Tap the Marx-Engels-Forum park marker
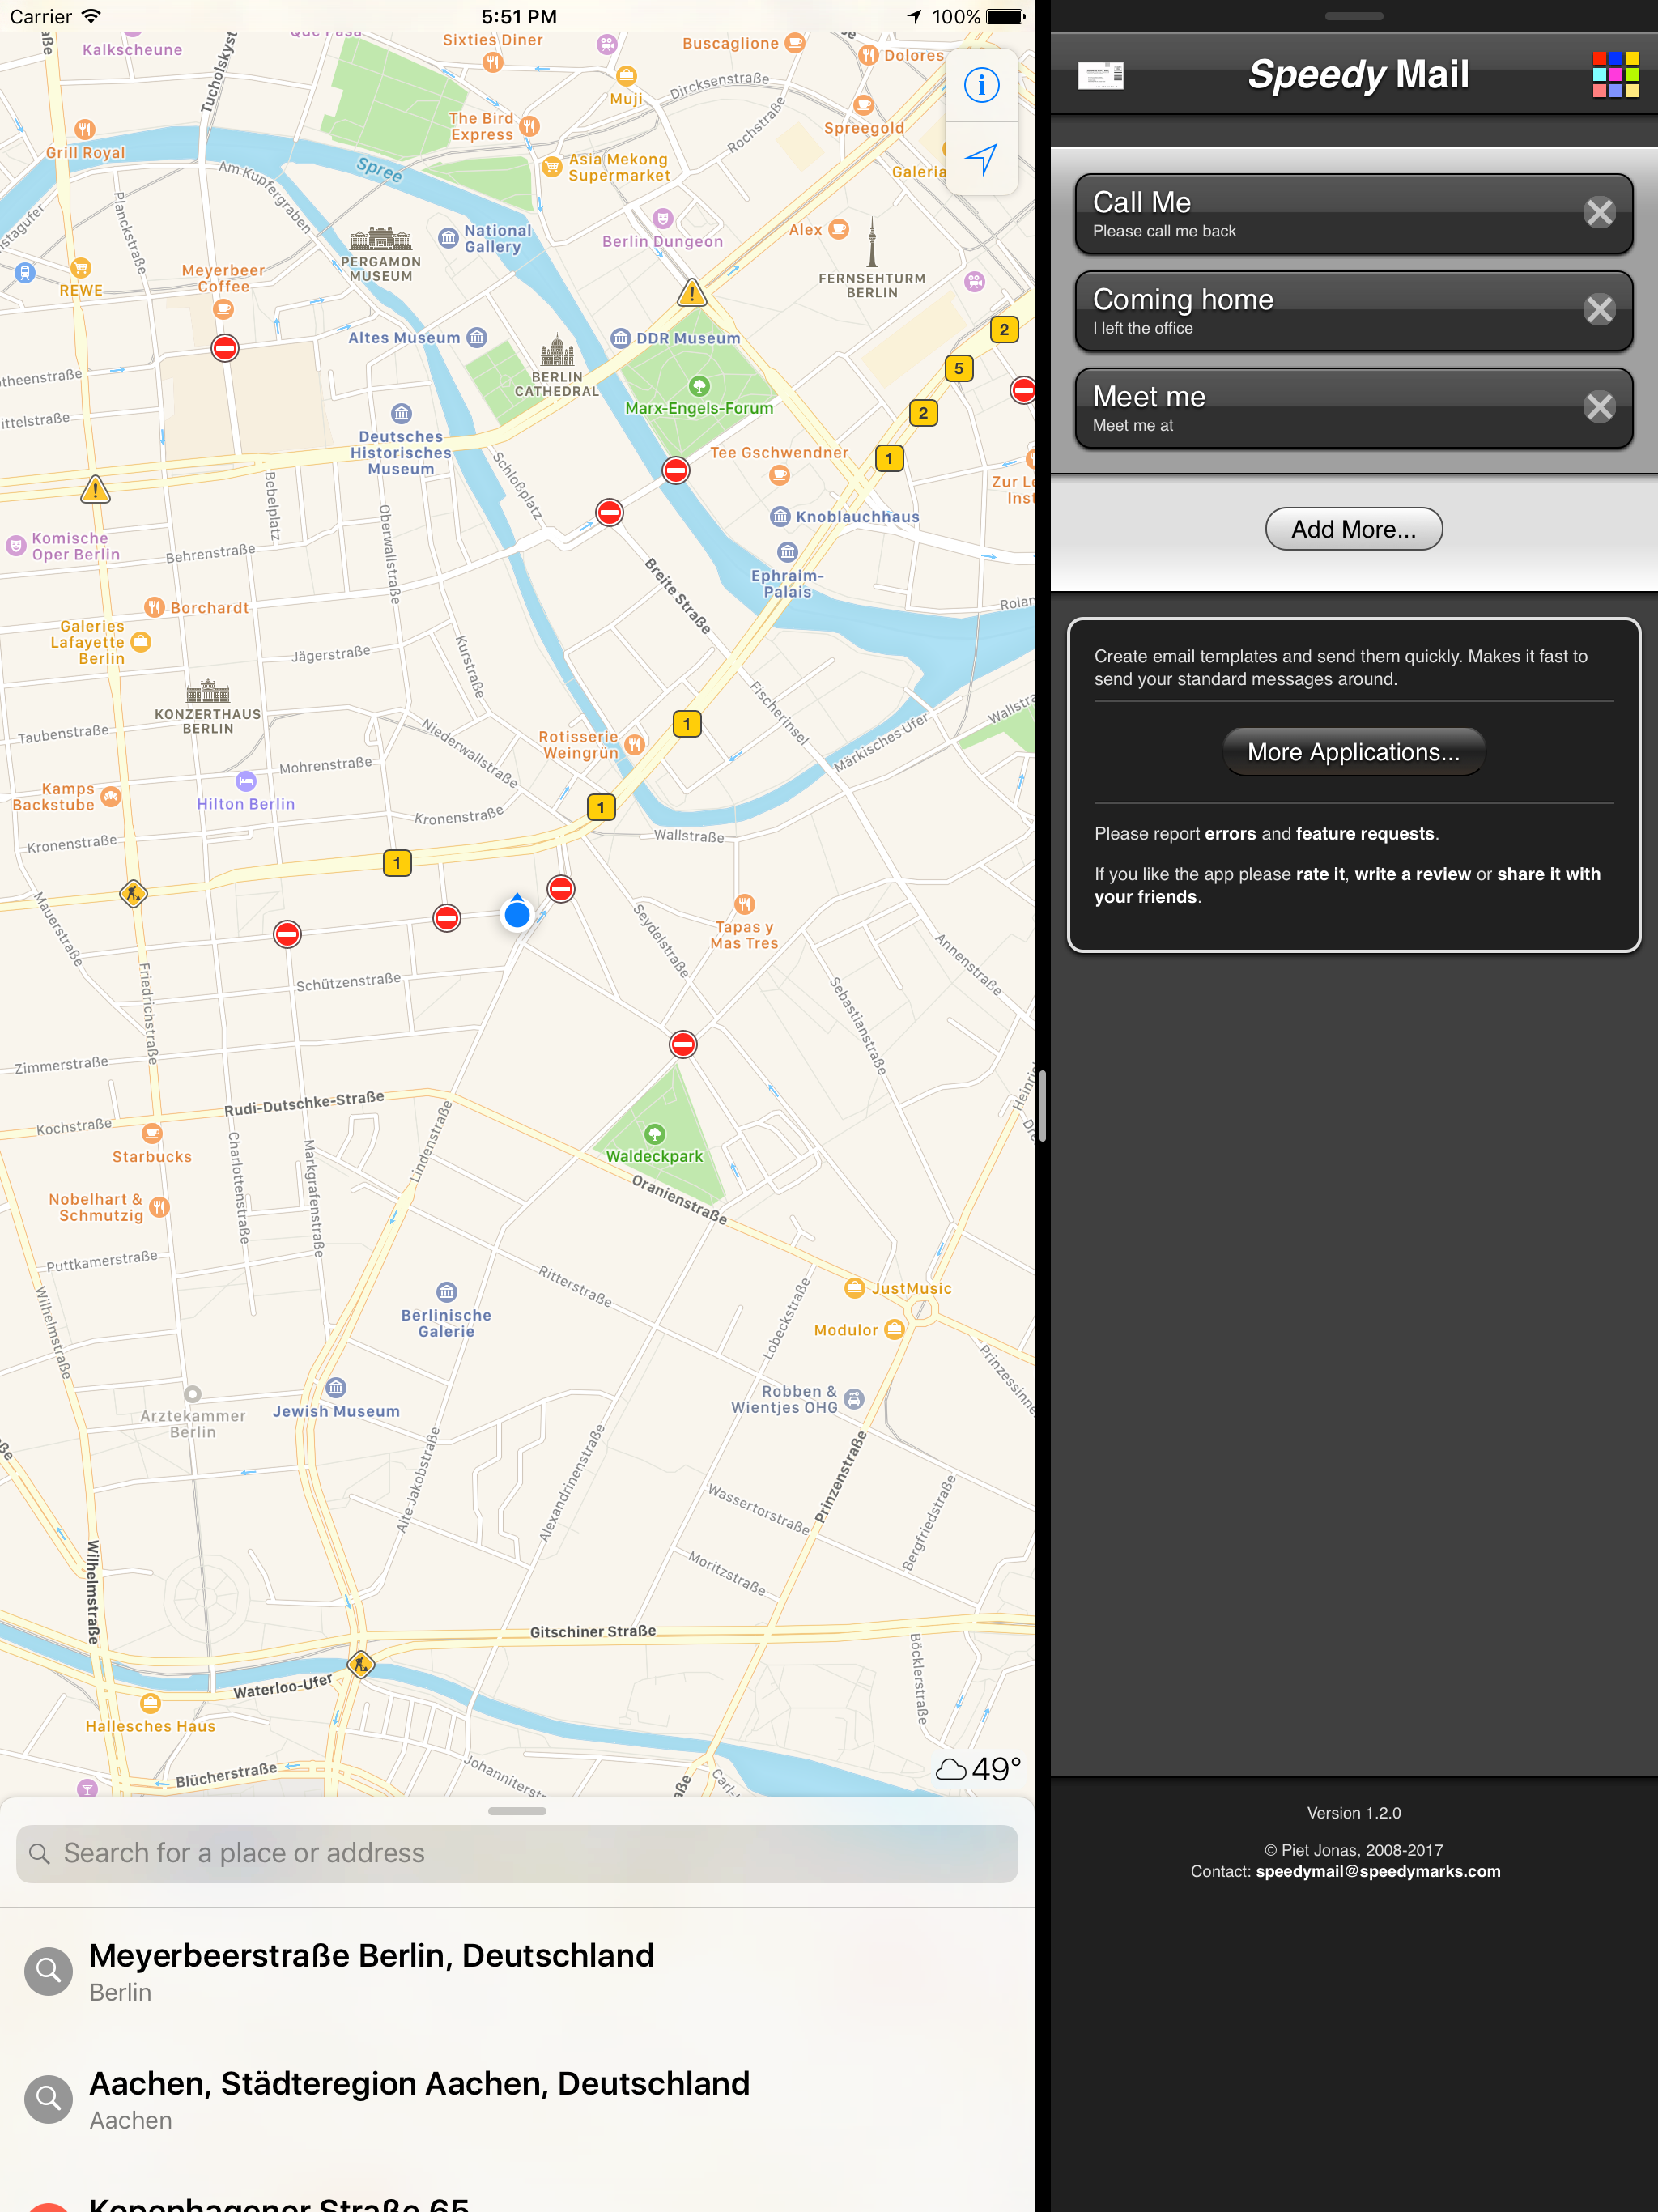The height and width of the screenshot is (2212, 1658). click(699, 386)
